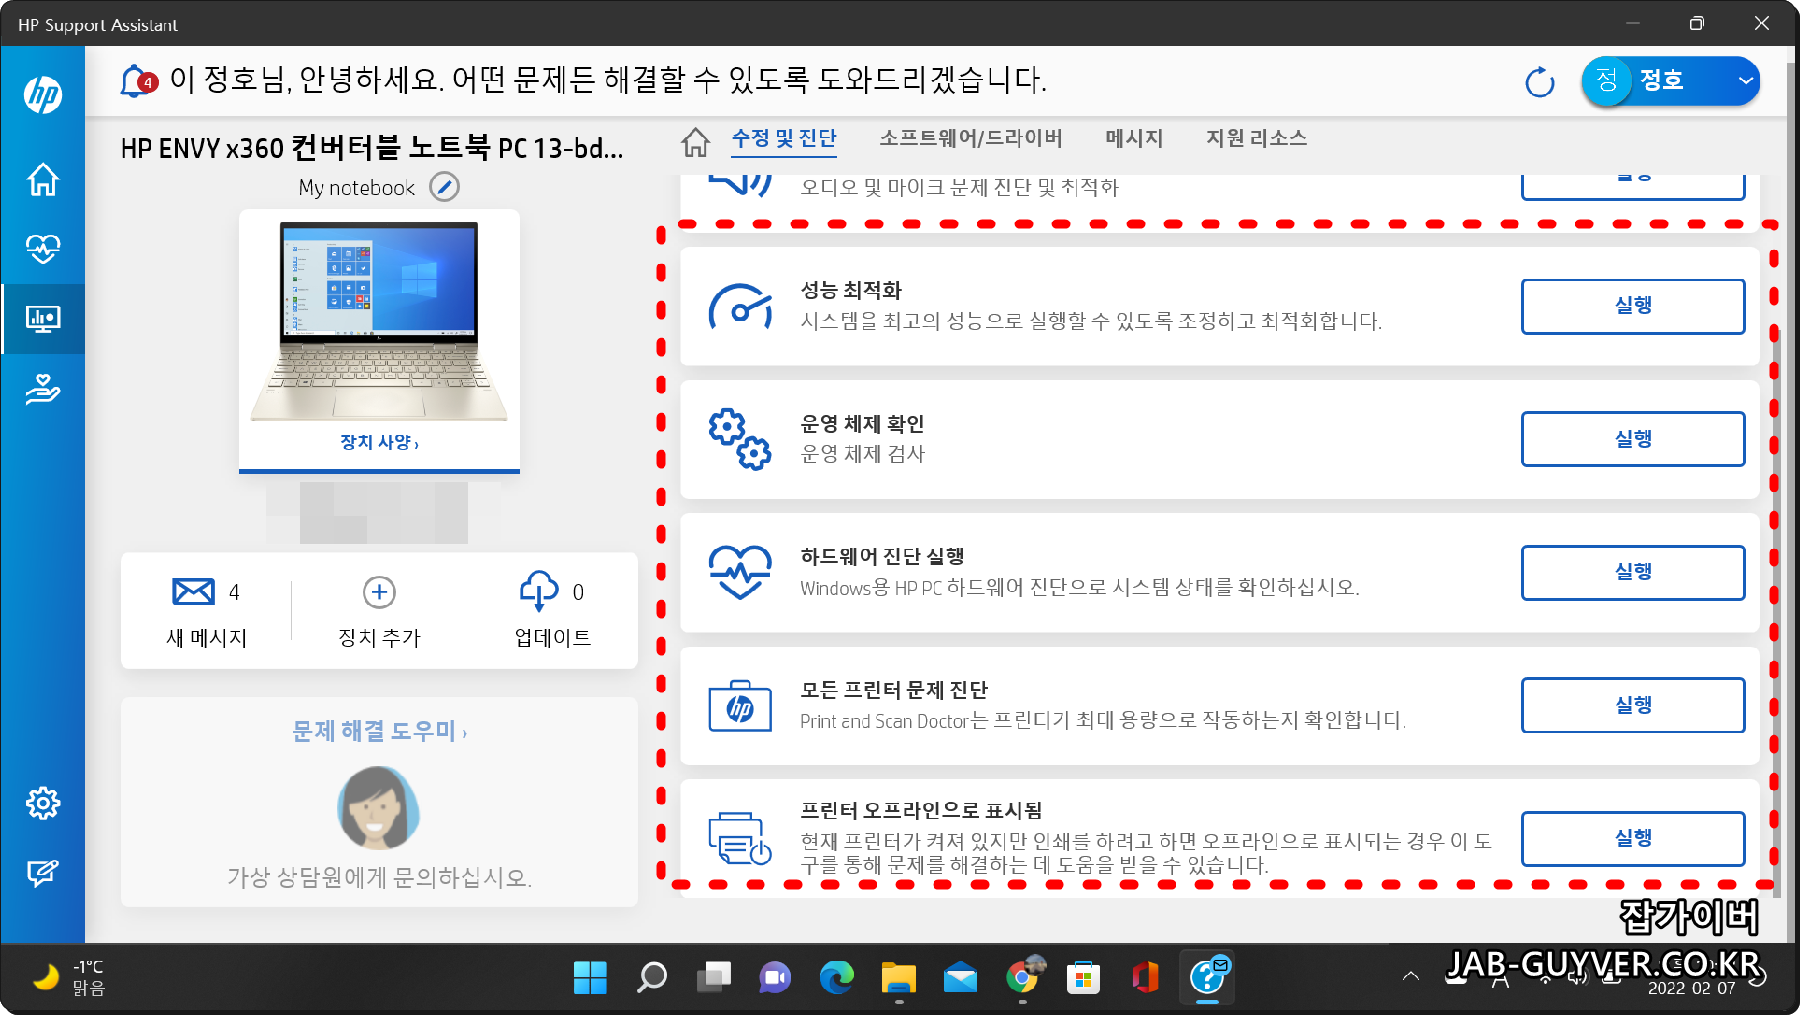The width and height of the screenshot is (1800, 1015).
Task: Click the HP logo in sidebar
Action: tap(43, 95)
